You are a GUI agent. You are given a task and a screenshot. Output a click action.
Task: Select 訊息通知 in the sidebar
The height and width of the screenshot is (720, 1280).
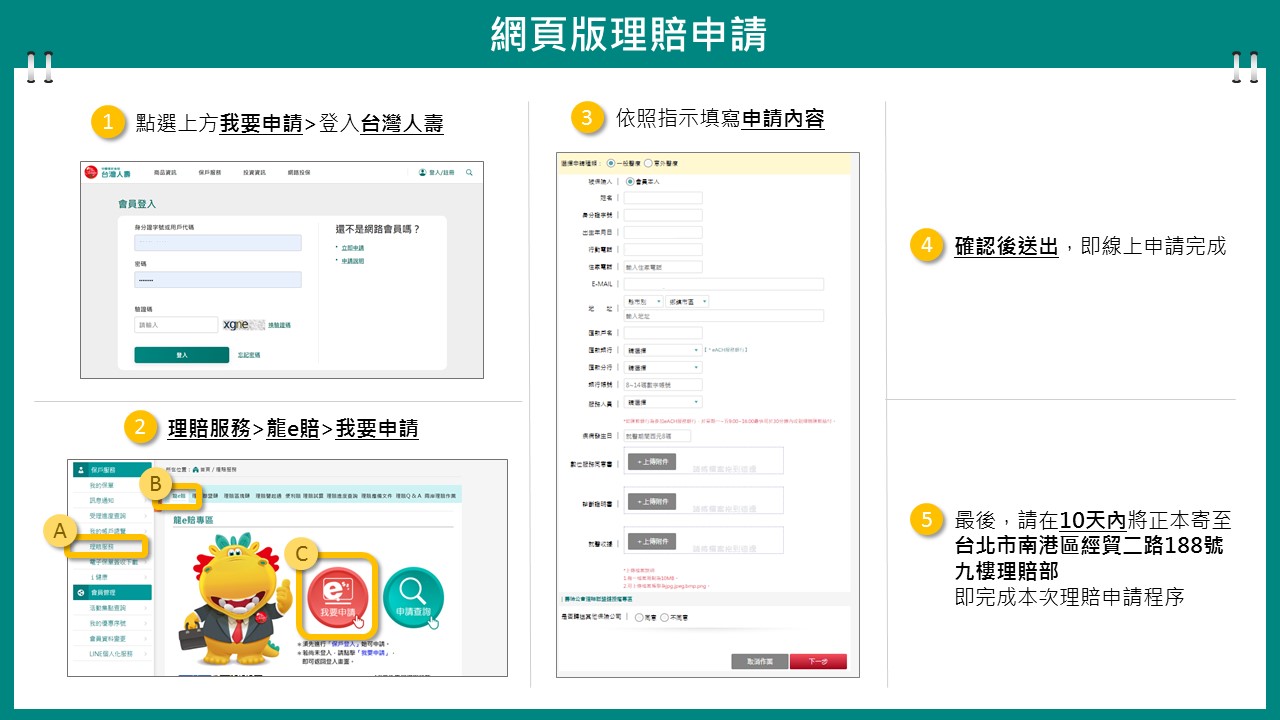pos(101,500)
